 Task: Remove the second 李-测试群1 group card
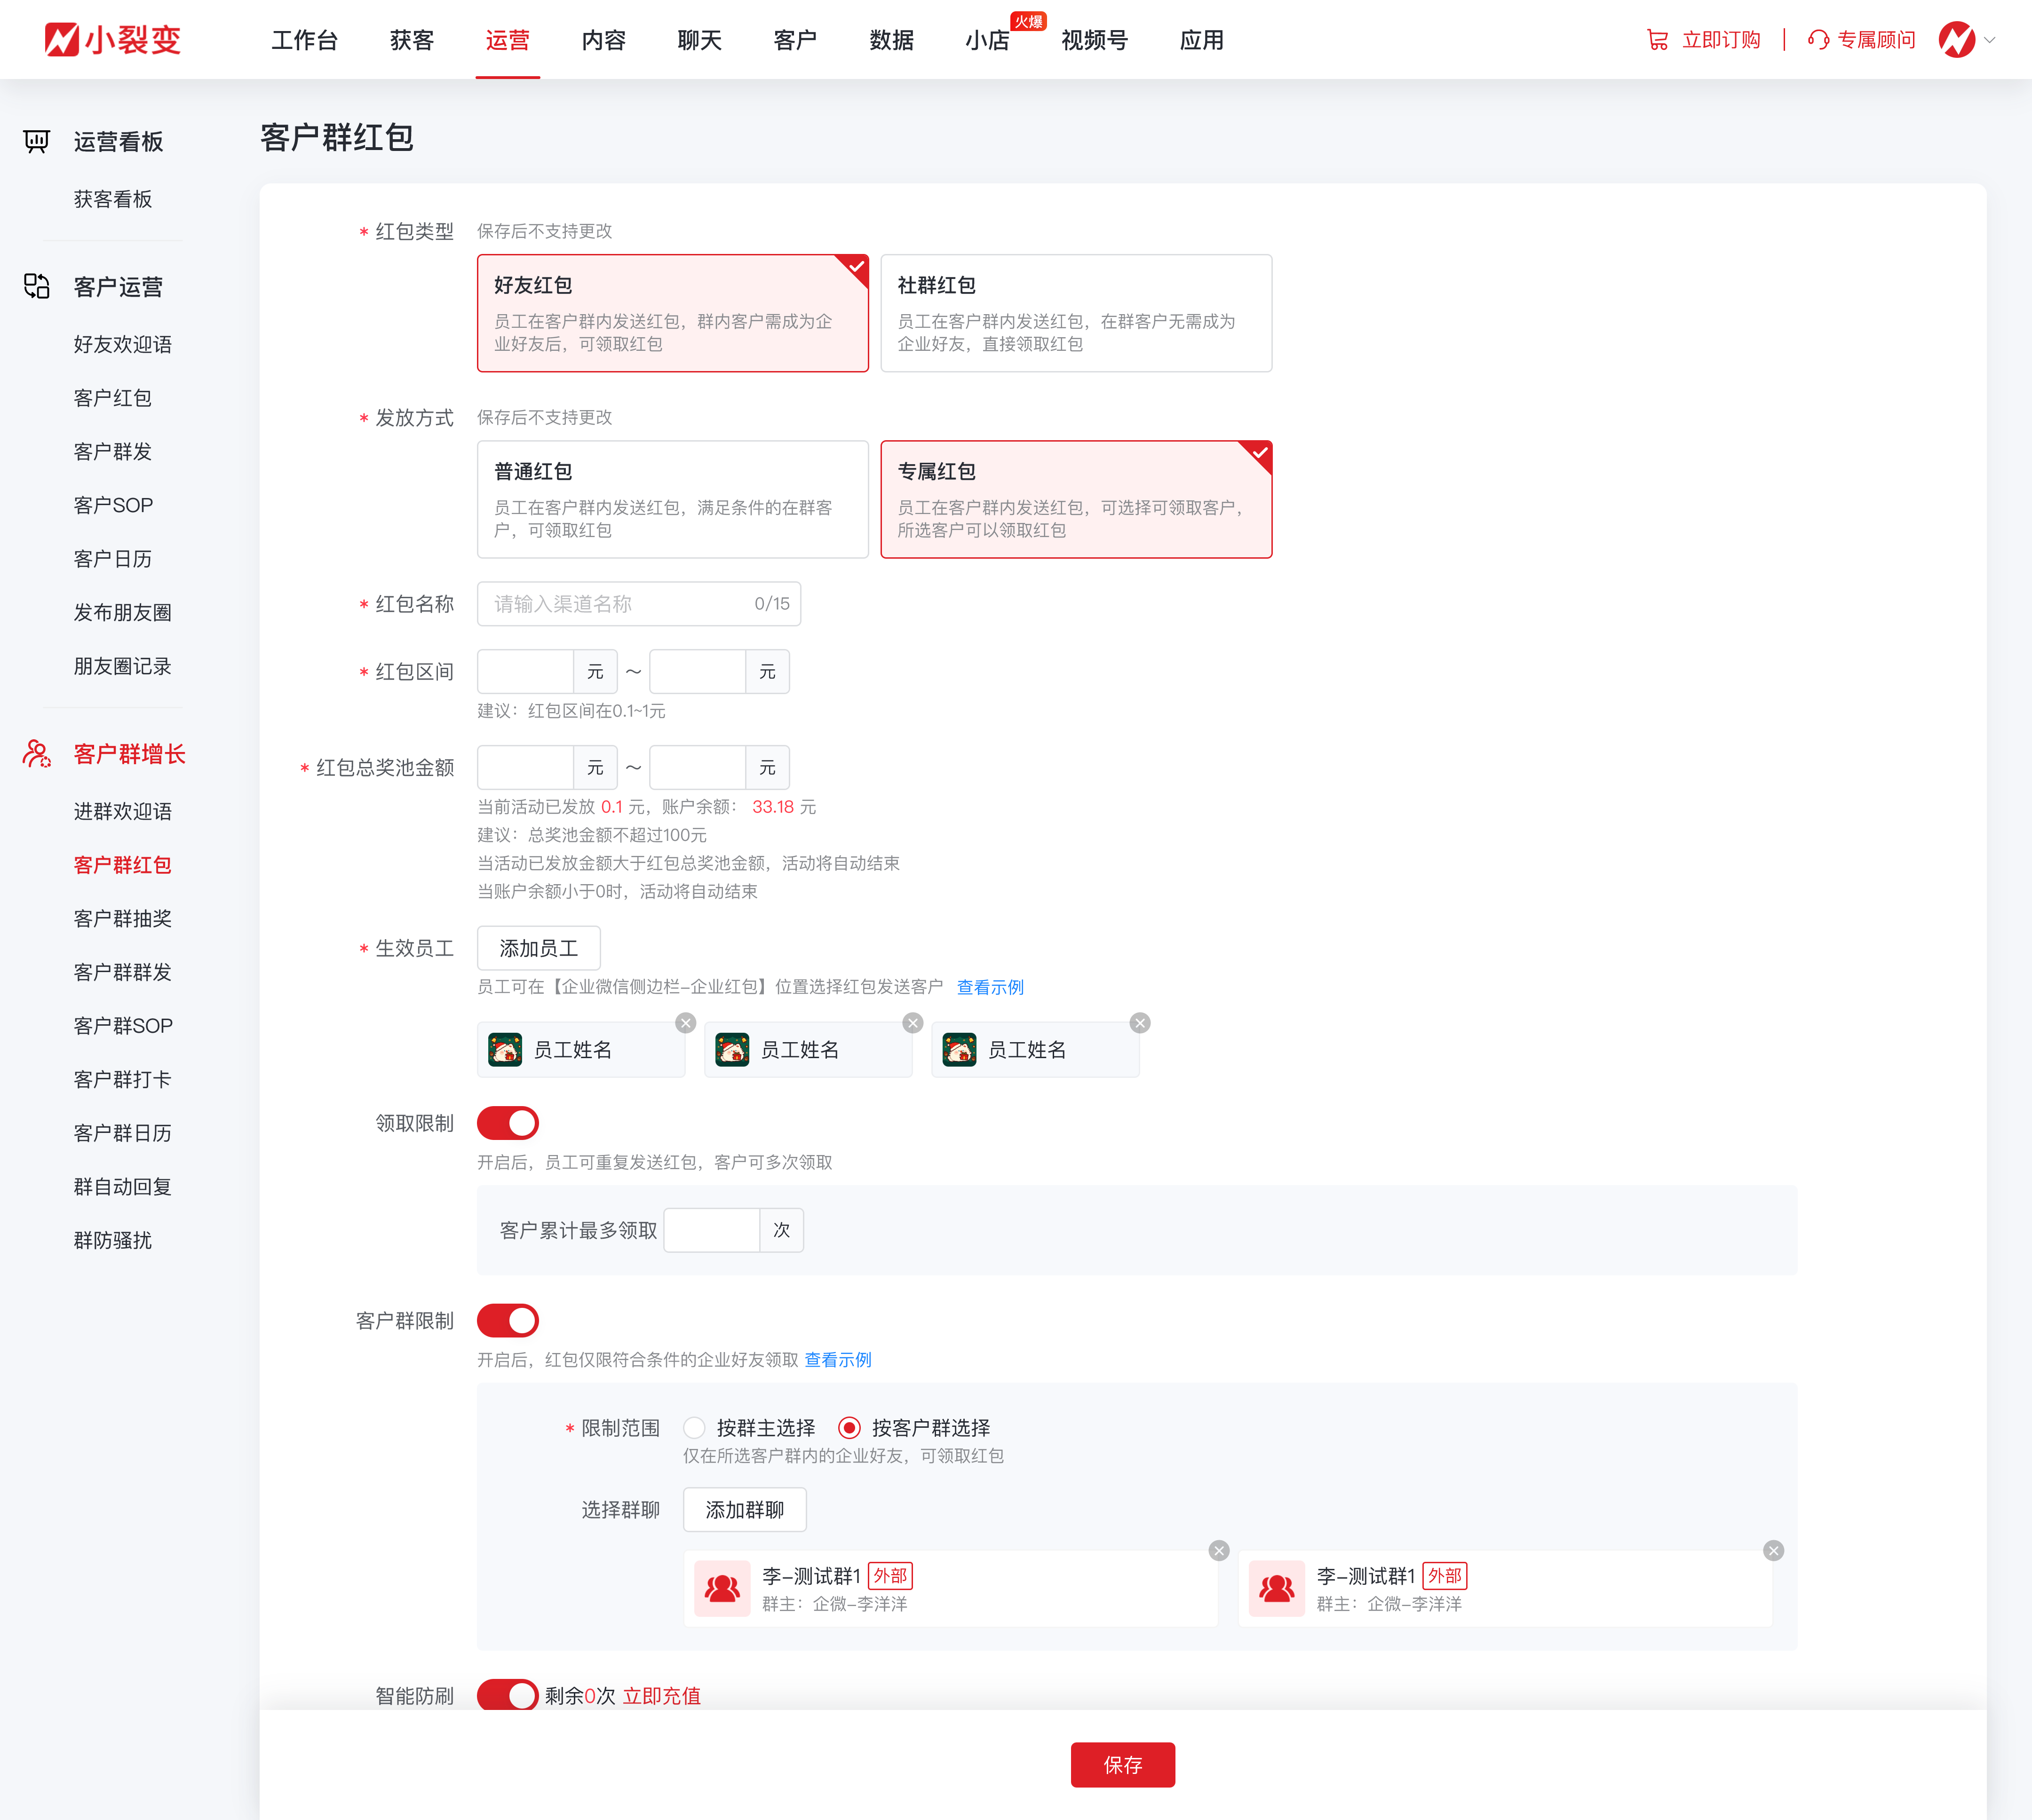coord(1773,1551)
